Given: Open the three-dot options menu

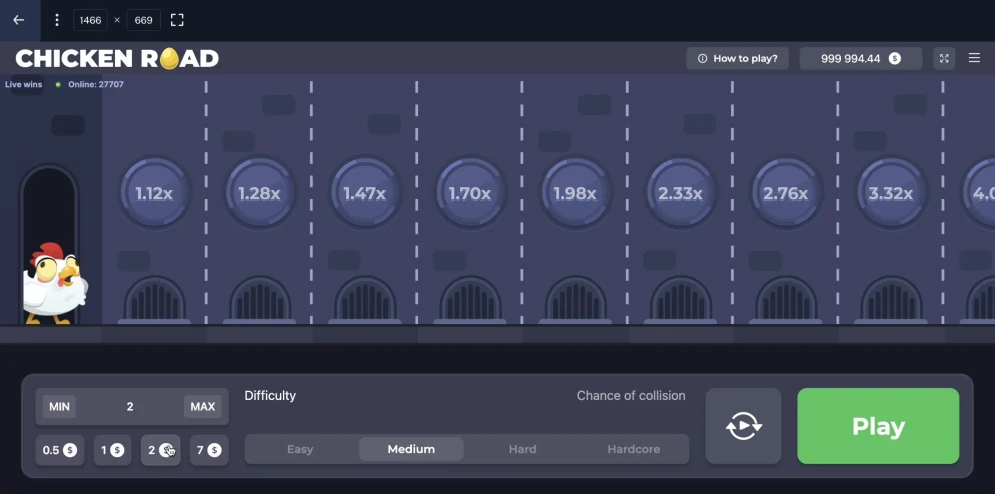Looking at the screenshot, I should 57,20.
